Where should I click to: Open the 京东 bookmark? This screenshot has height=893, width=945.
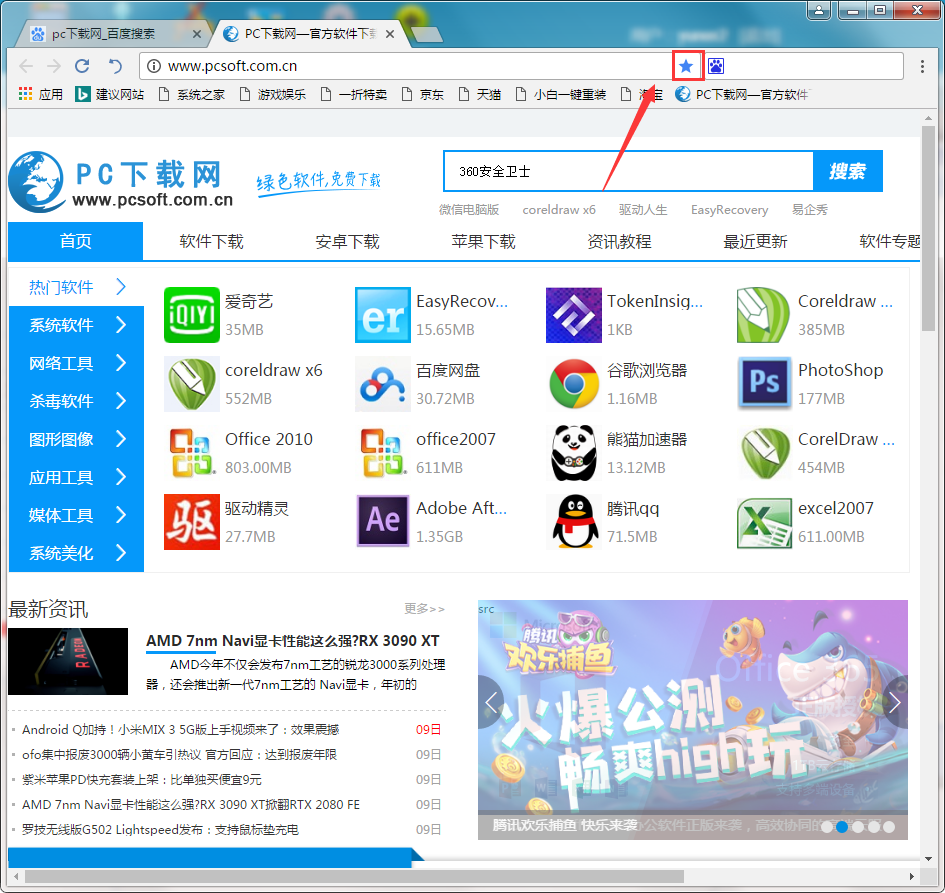pyautogui.click(x=422, y=95)
